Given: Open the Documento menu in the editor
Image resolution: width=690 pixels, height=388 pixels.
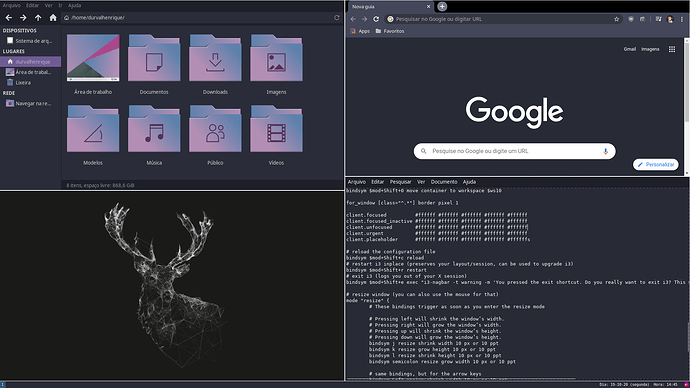Looking at the screenshot, I should point(444,182).
